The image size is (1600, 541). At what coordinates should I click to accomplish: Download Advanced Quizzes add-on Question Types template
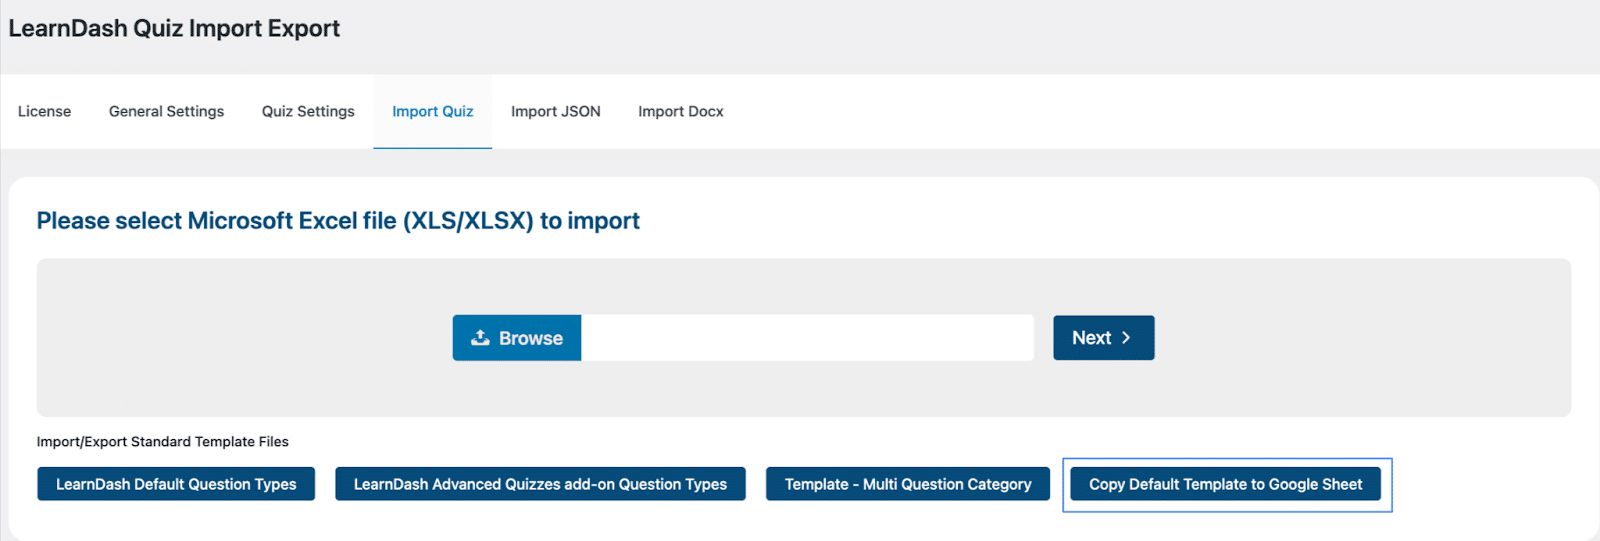click(540, 484)
